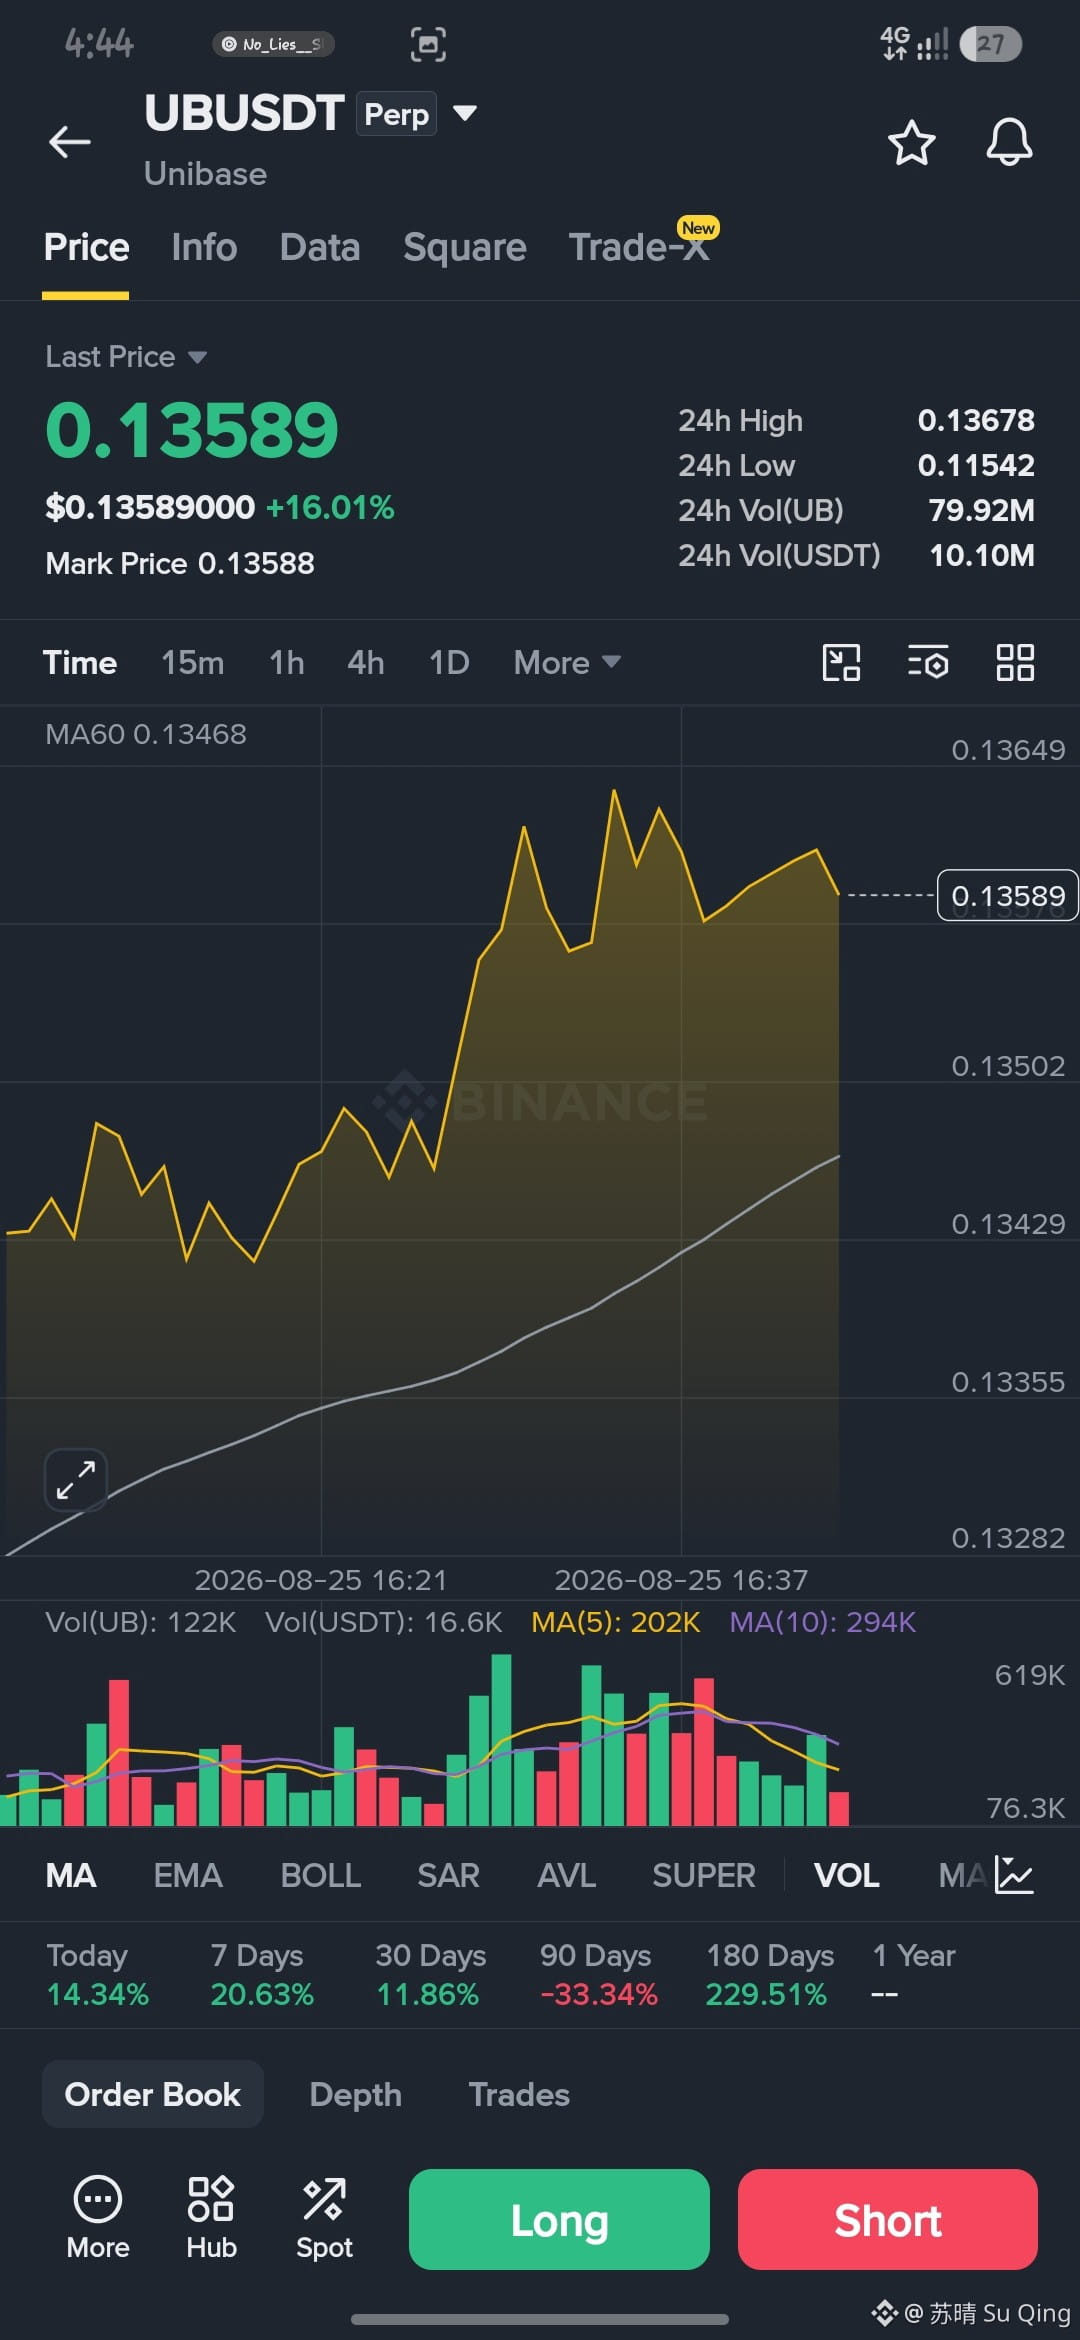The image size is (1080, 2340).
Task: Tap the large 0.13589 last price
Action: click(x=192, y=430)
